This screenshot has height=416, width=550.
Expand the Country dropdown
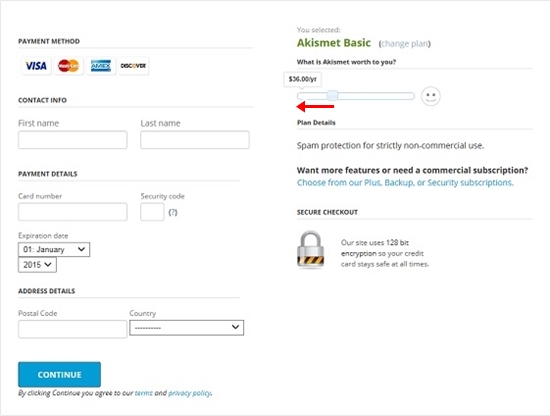[187, 328]
